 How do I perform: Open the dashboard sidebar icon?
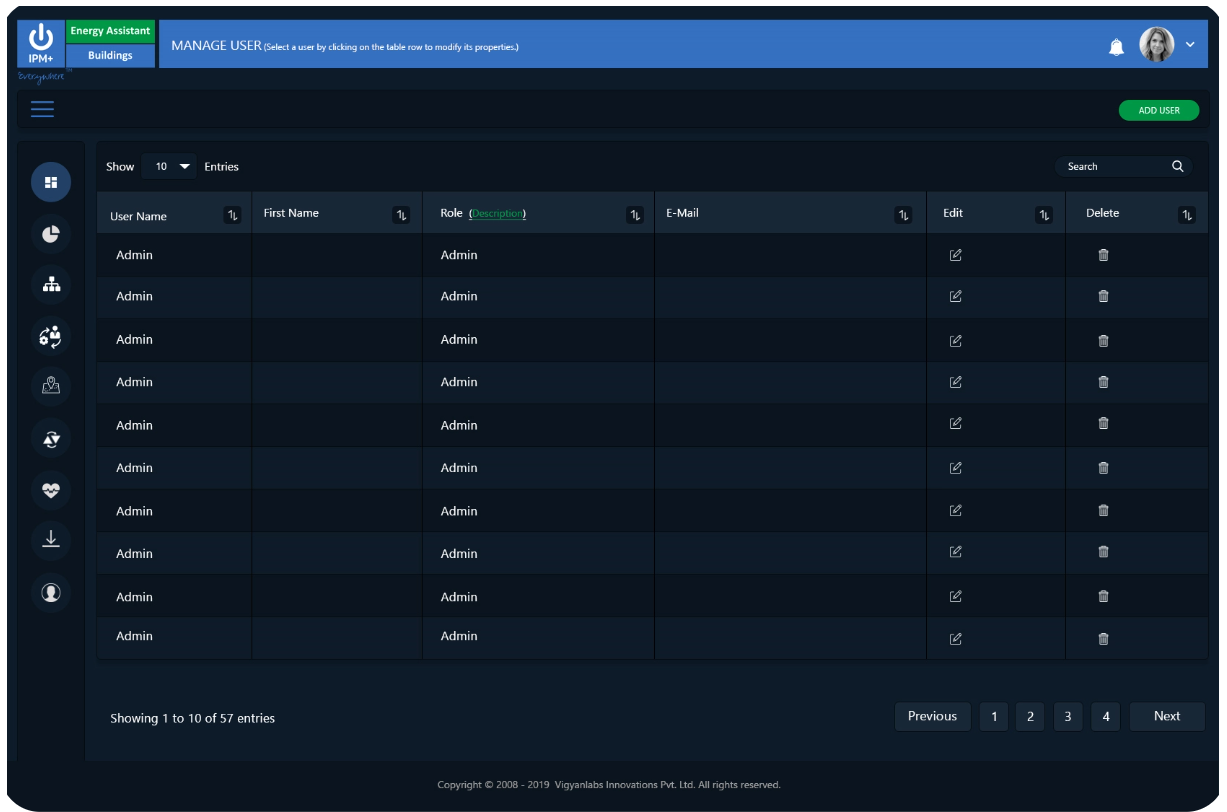click(51, 182)
